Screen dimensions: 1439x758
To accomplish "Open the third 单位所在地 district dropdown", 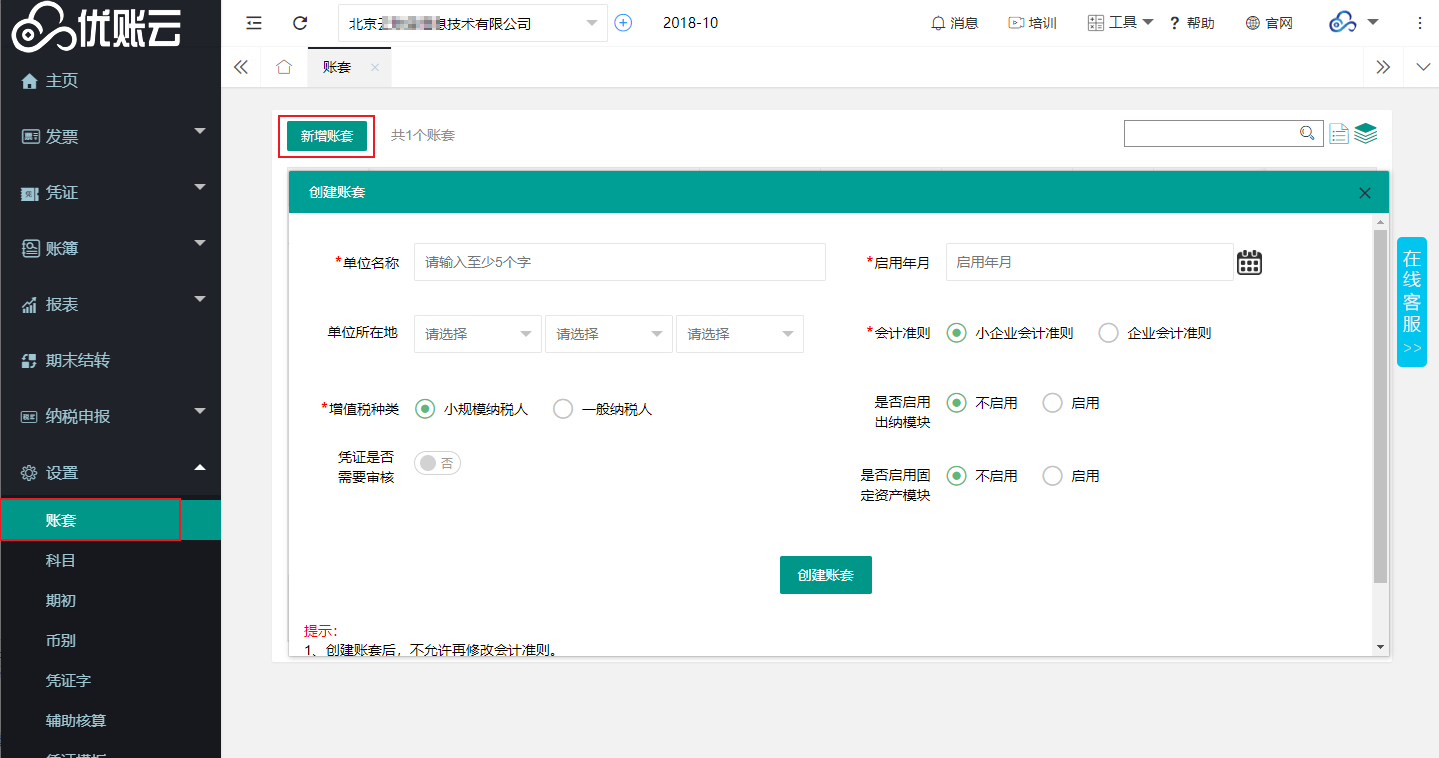I will [x=740, y=334].
